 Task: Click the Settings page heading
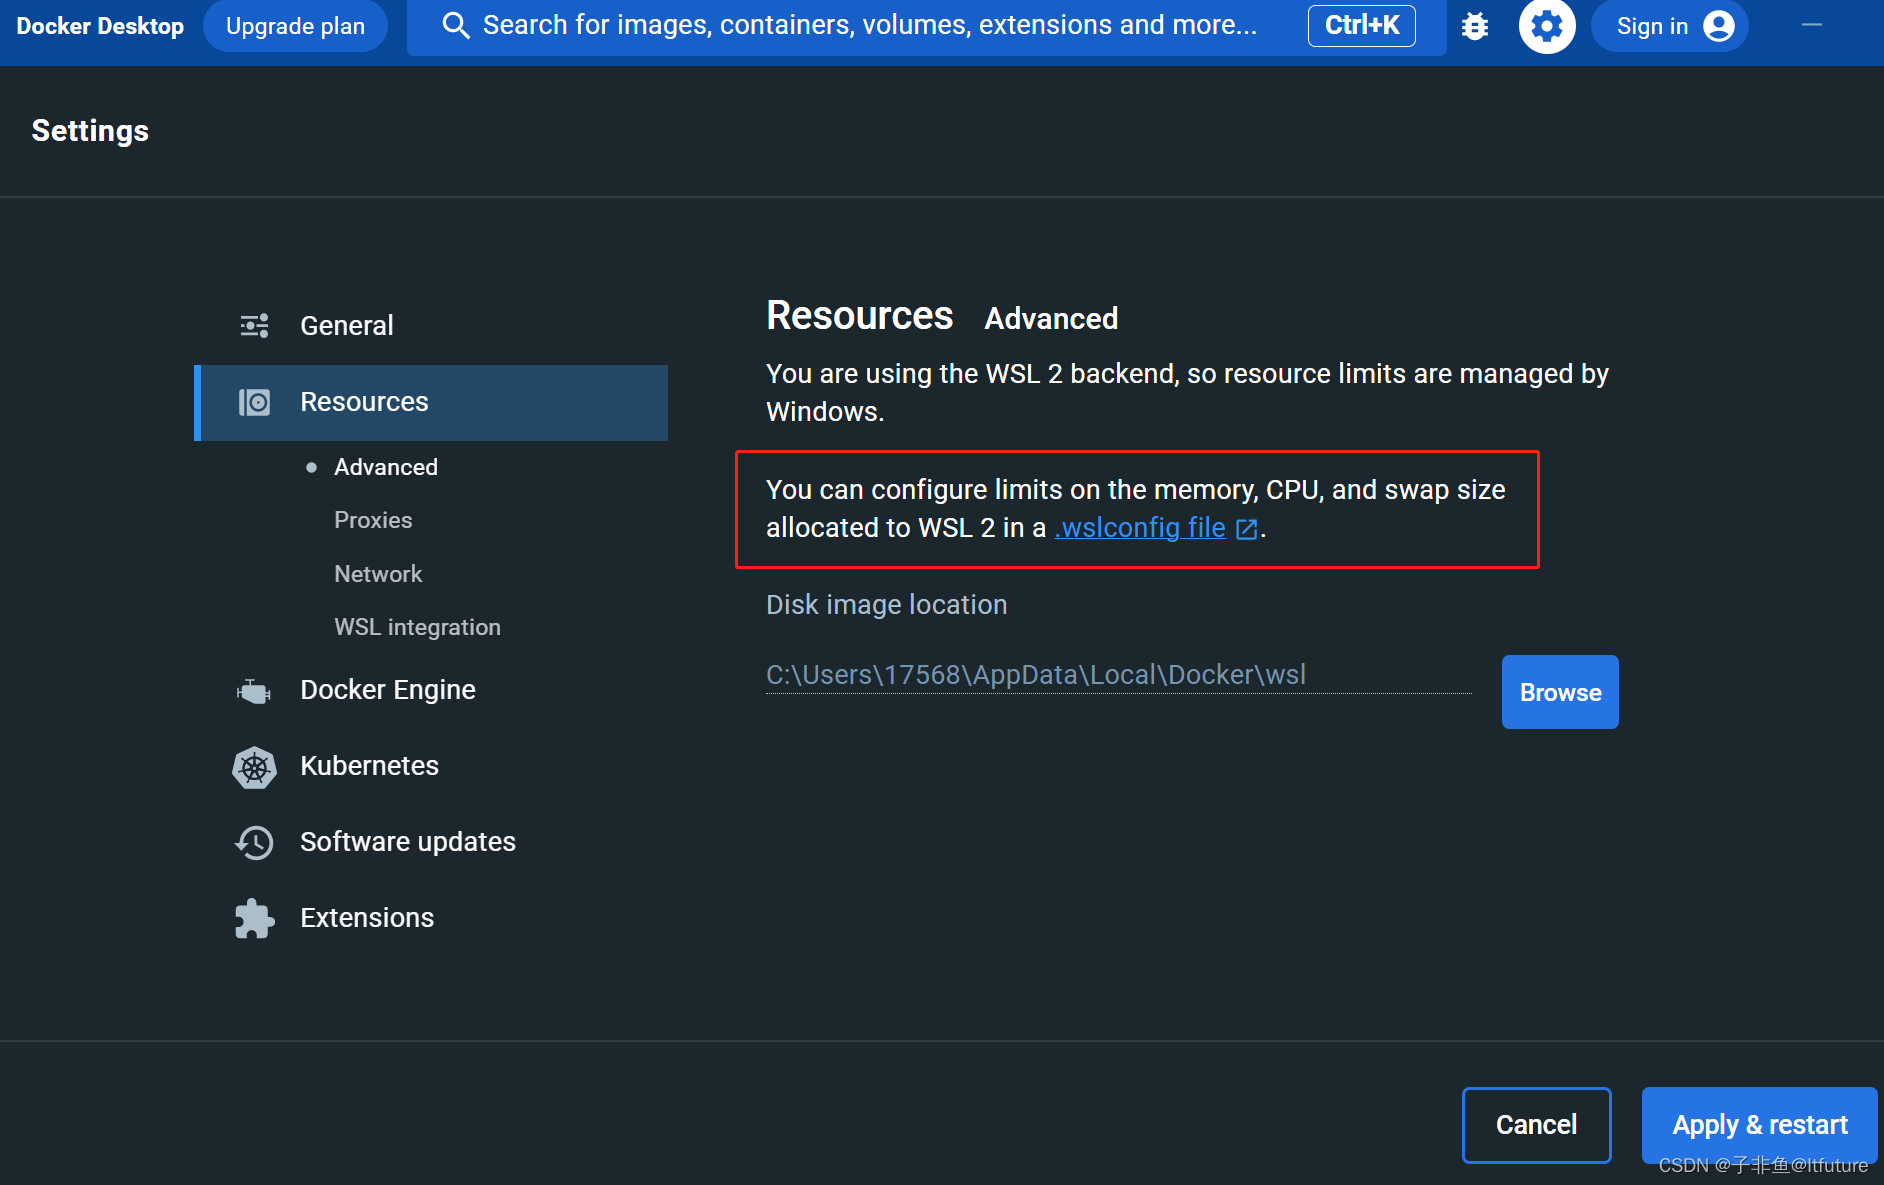pos(90,131)
